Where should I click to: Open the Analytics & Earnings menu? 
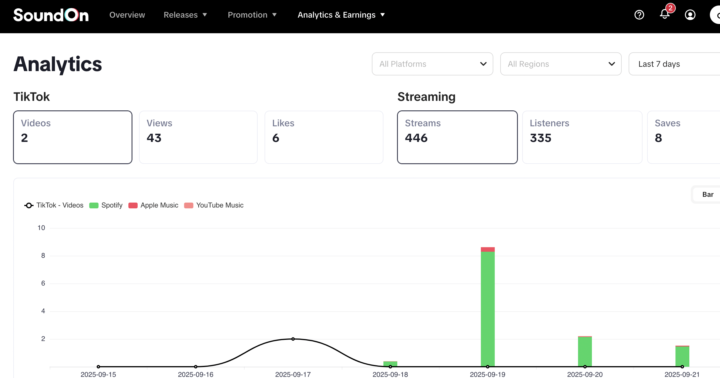(341, 15)
